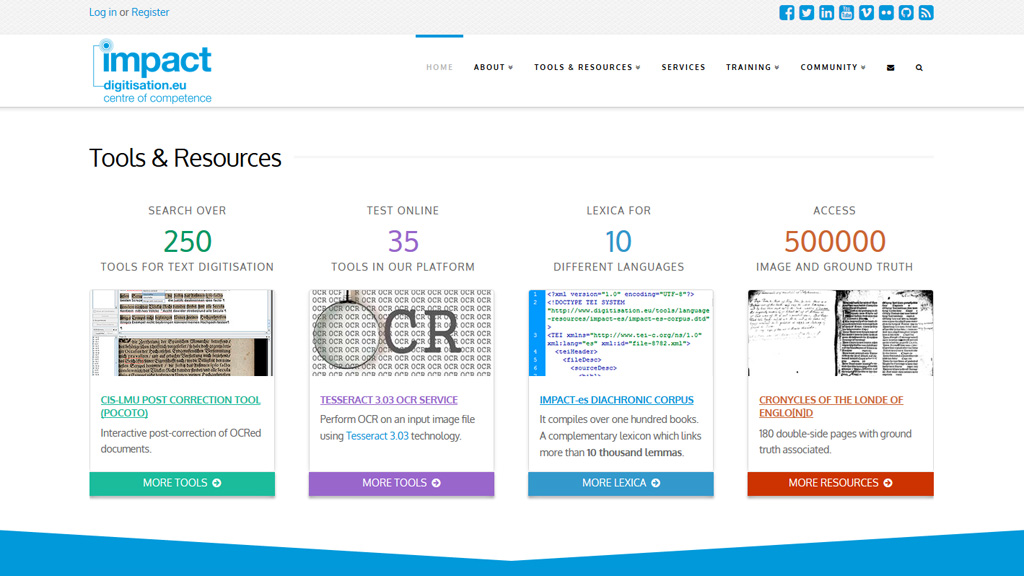1024x576 pixels.
Task: Click the Register link
Action: point(150,12)
